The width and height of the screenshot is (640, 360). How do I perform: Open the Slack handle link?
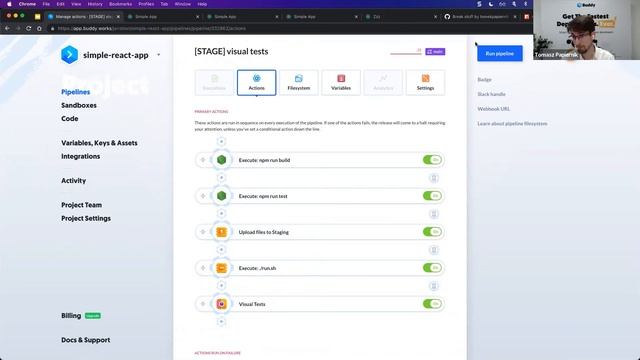point(491,94)
